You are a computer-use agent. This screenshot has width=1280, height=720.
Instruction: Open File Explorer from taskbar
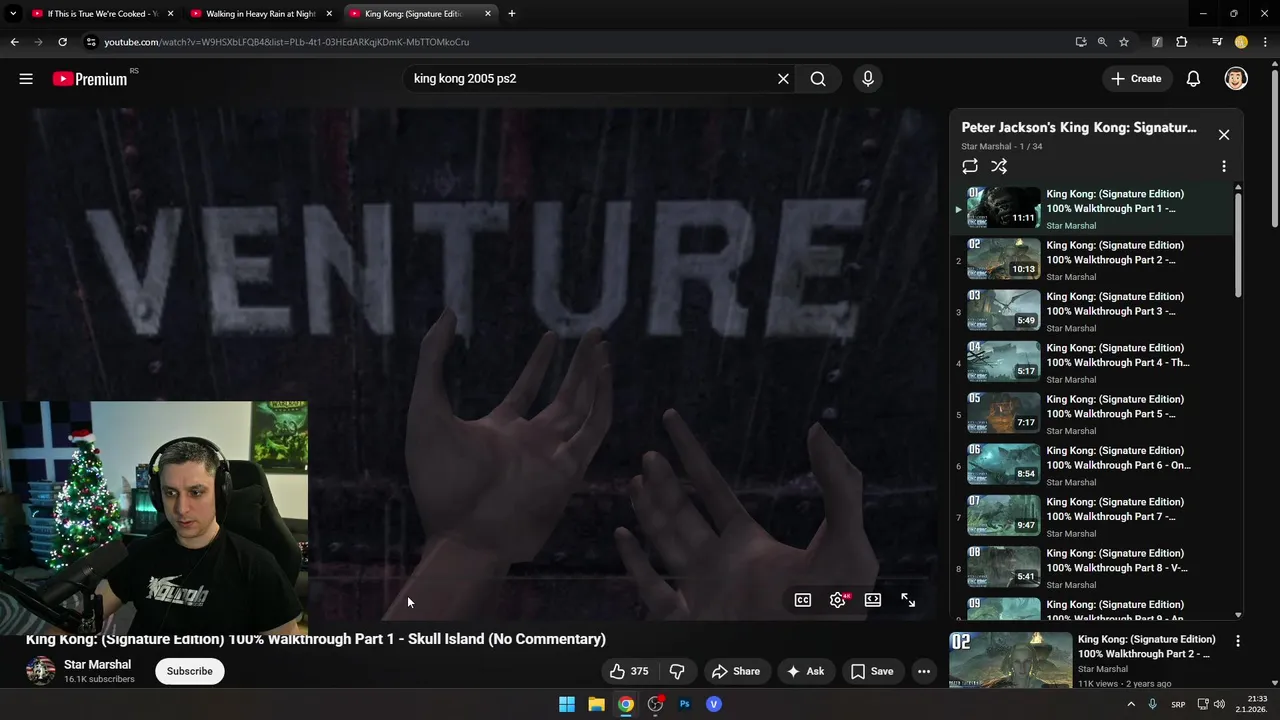coord(596,704)
